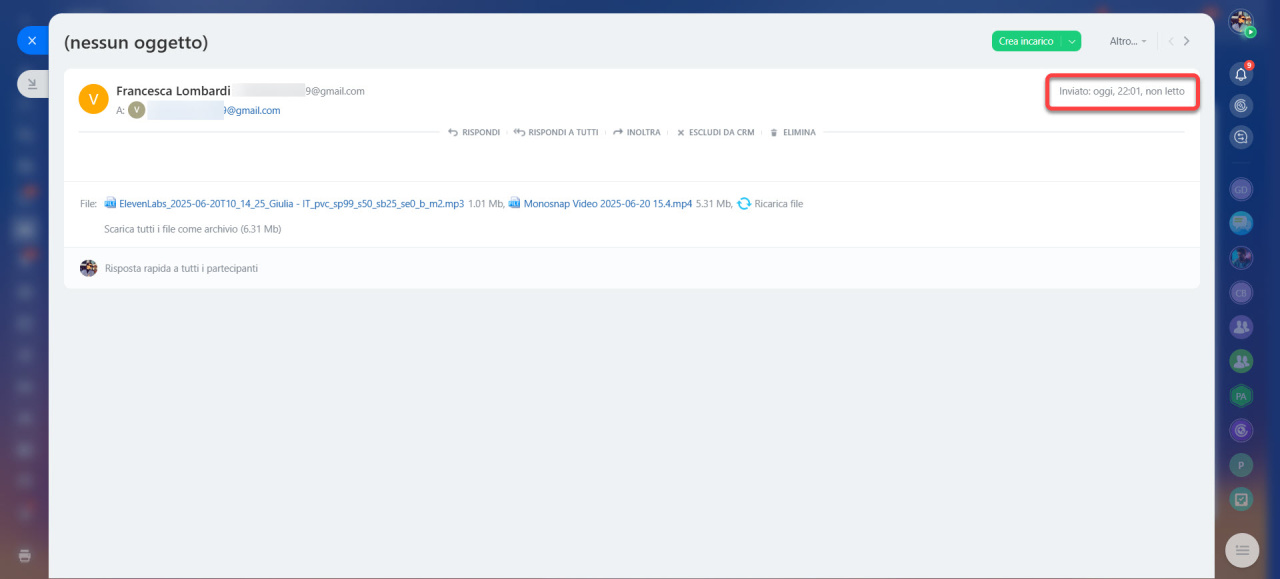Click sender avatar with letter V
This screenshot has width=1280, height=579.
click(x=93, y=98)
